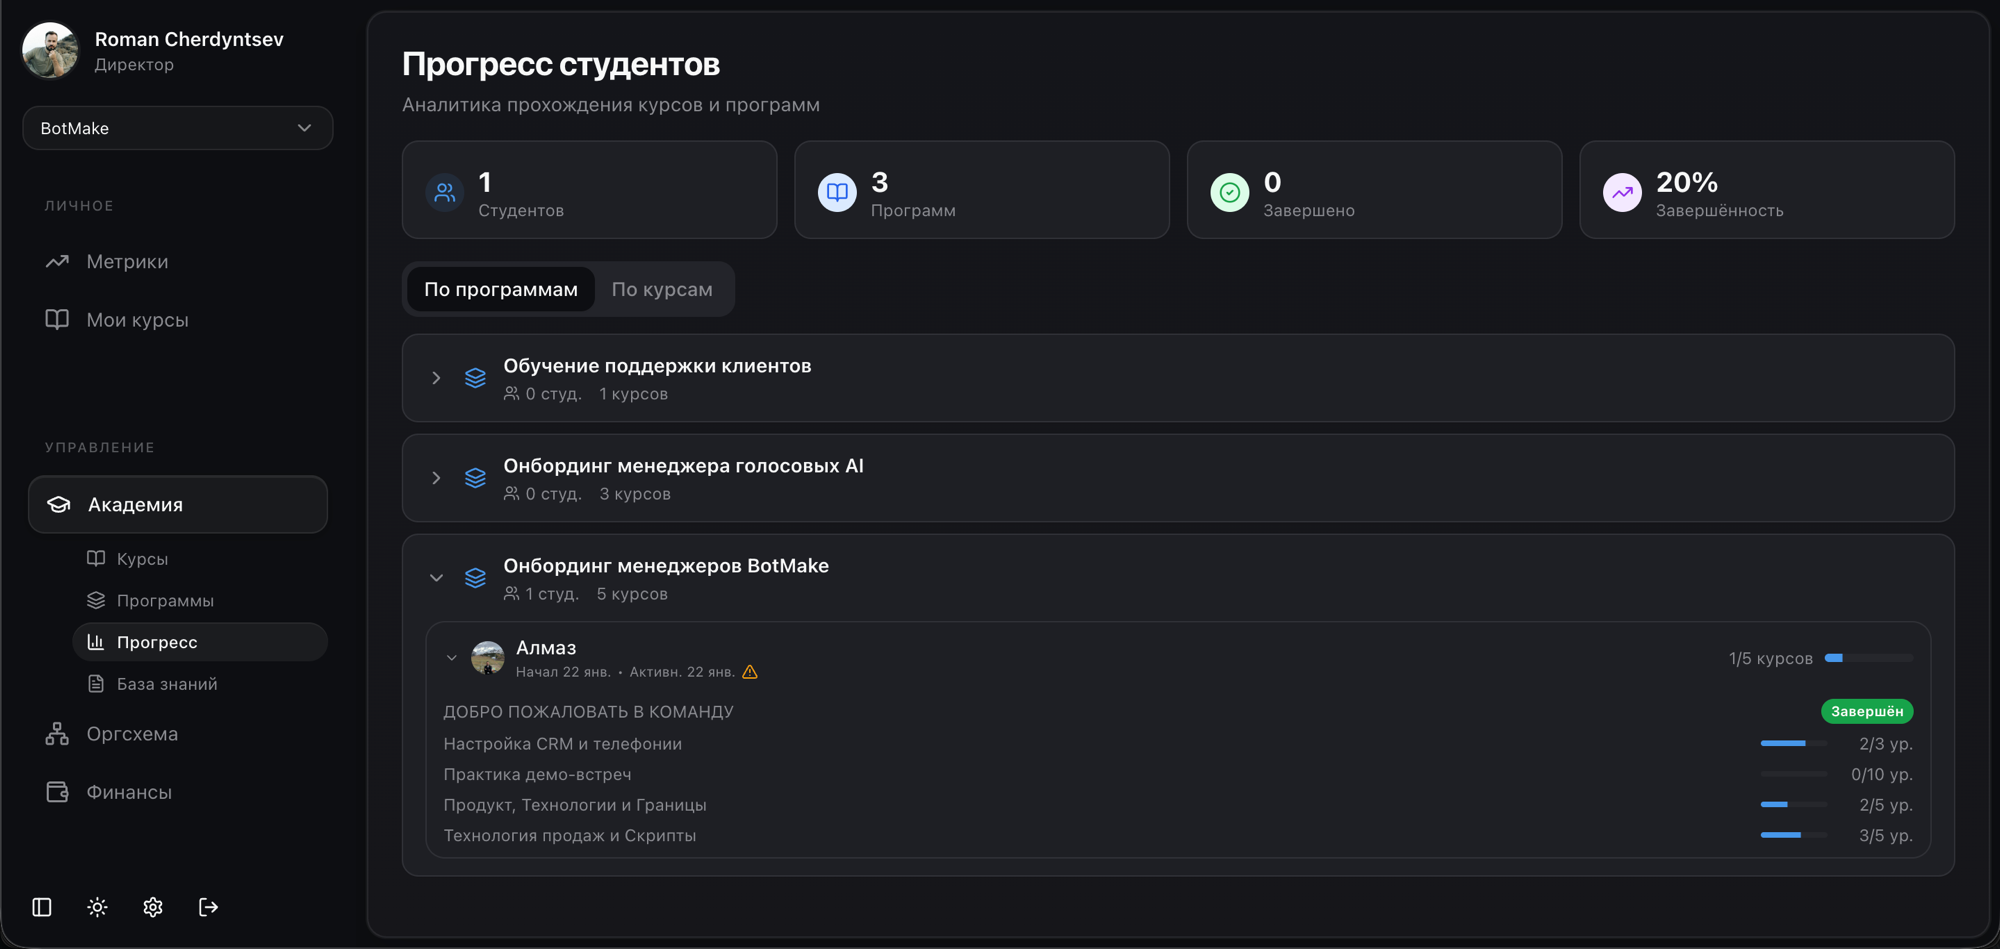
Task: Click the theme brightness icon at bottom
Action: (x=96, y=907)
